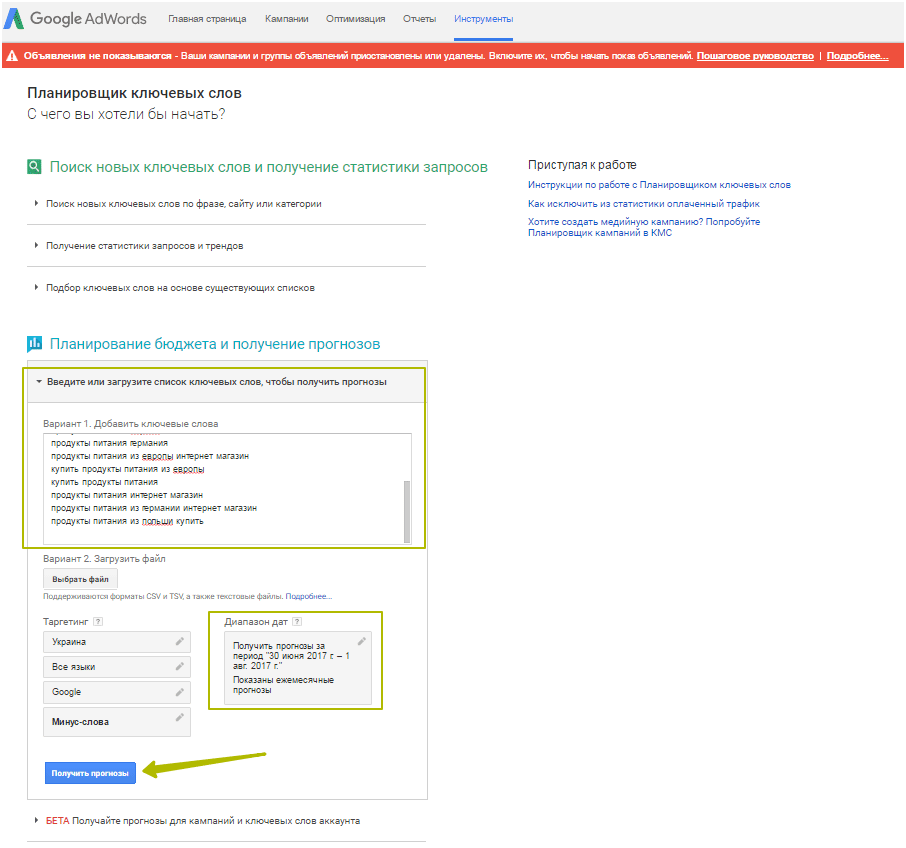Edit the Украина location targeting pencil
This screenshot has height=848, width=906.
(180, 641)
